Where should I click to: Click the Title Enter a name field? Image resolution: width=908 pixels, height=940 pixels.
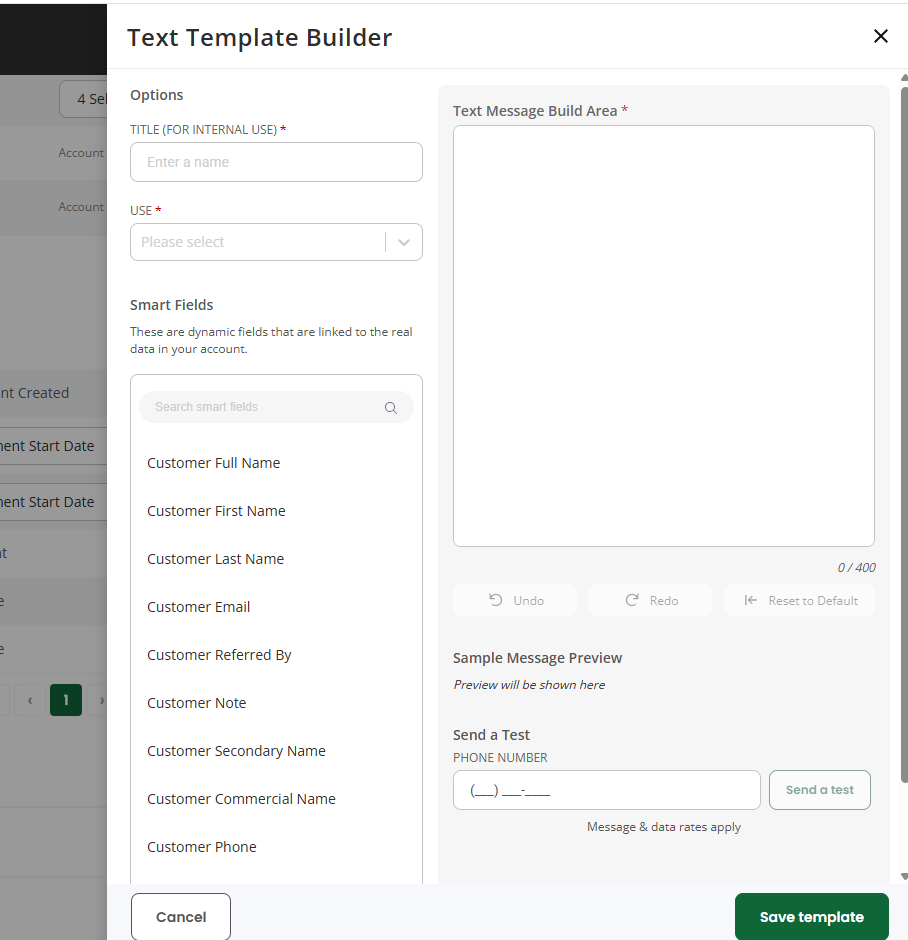click(x=276, y=162)
